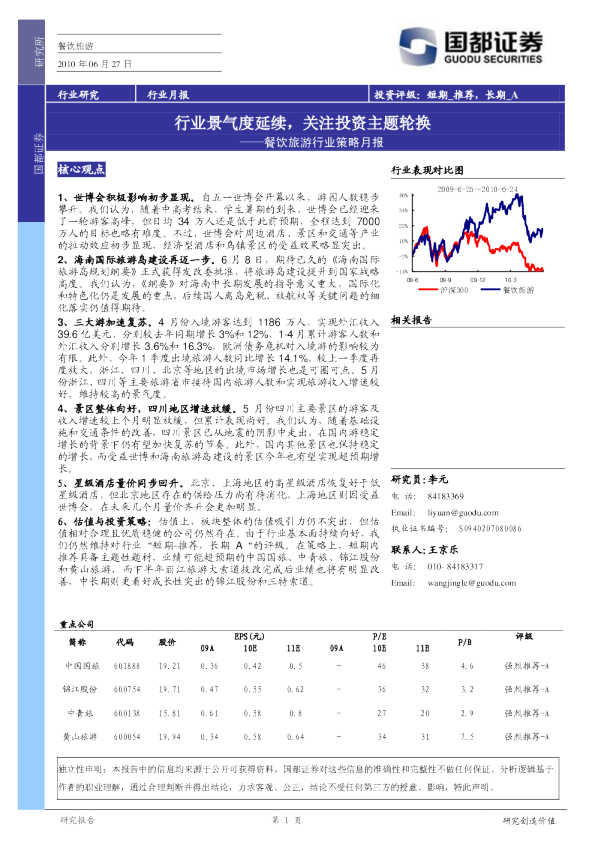Viewport: 595px width, 842px height.
Task: Select the '餐饮旅游' header category text
Action: point(75,46)
